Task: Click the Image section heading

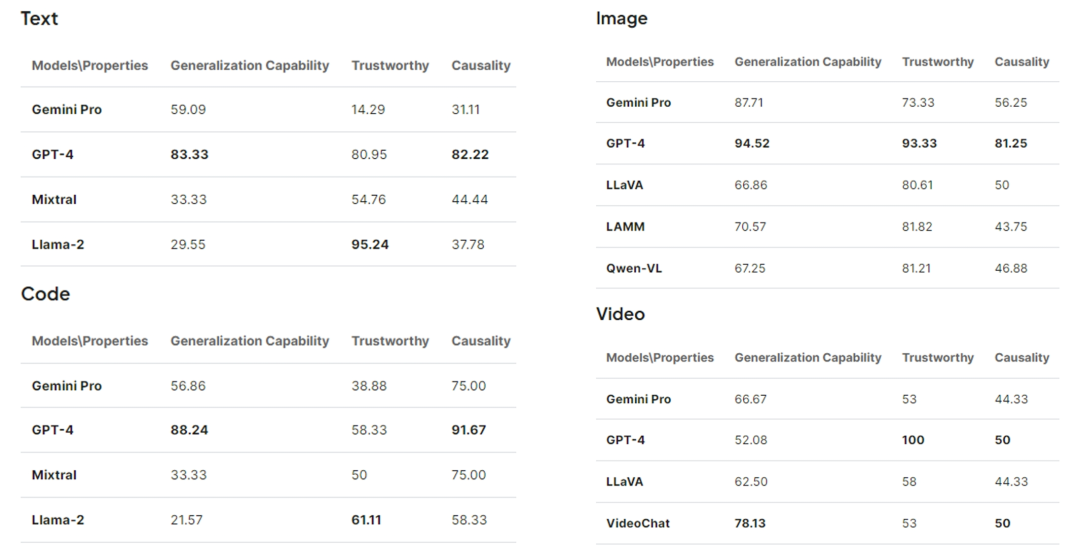Action: coord(621,19)
